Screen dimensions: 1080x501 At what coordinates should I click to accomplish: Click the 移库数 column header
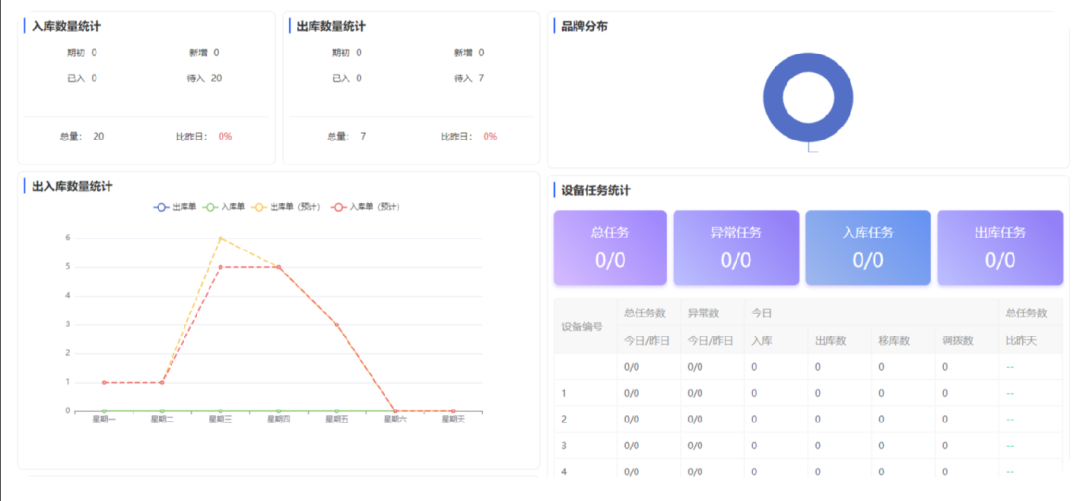[x=894, y=341]
